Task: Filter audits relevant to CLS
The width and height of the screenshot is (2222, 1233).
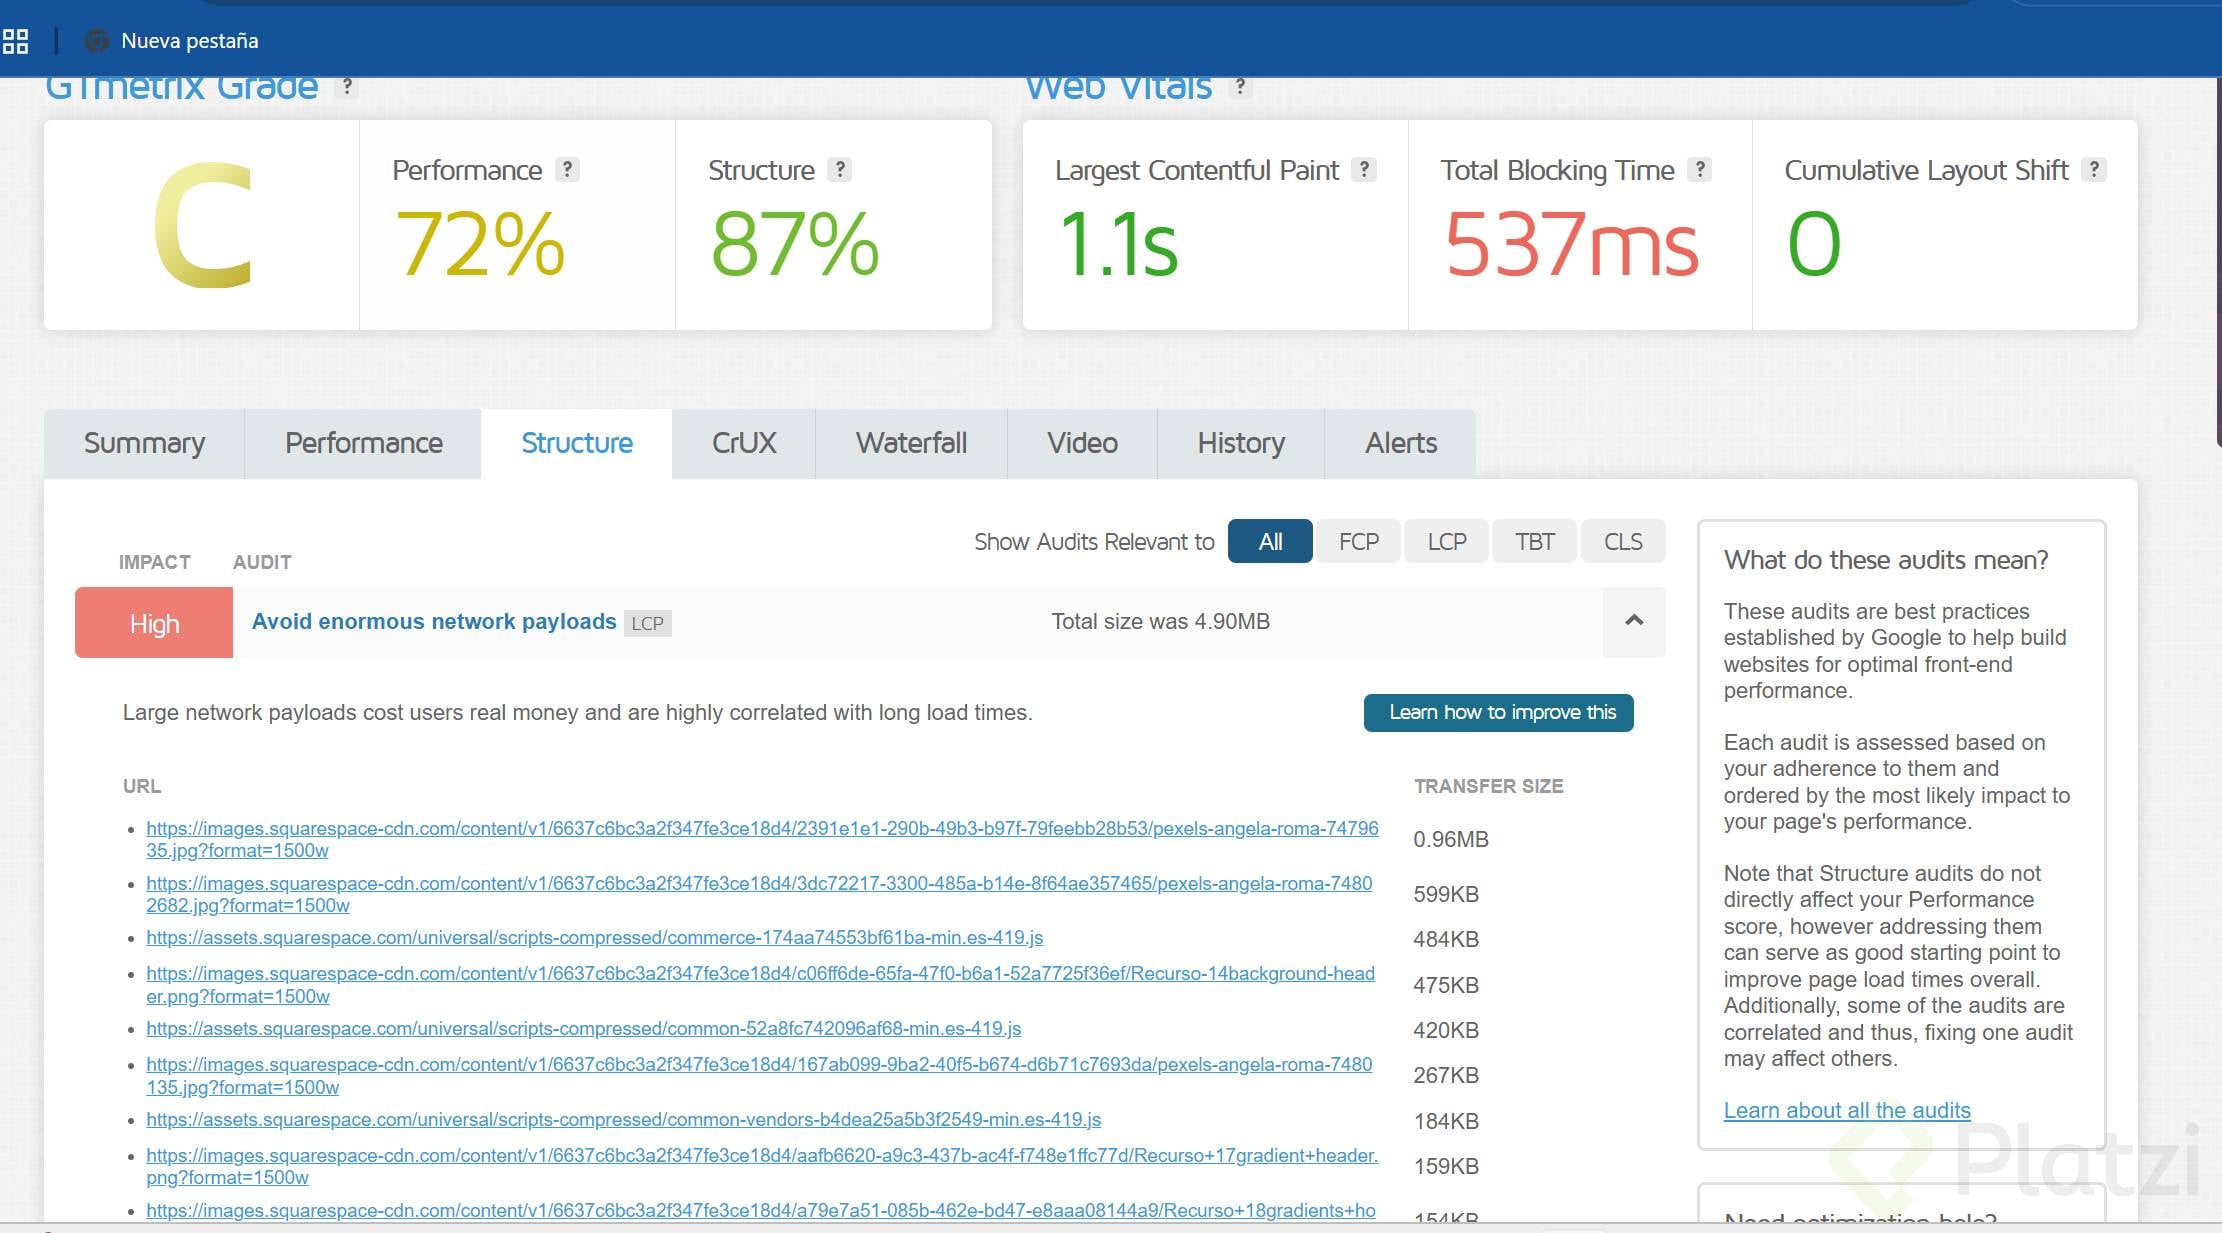Action: tap(1622, 541)
